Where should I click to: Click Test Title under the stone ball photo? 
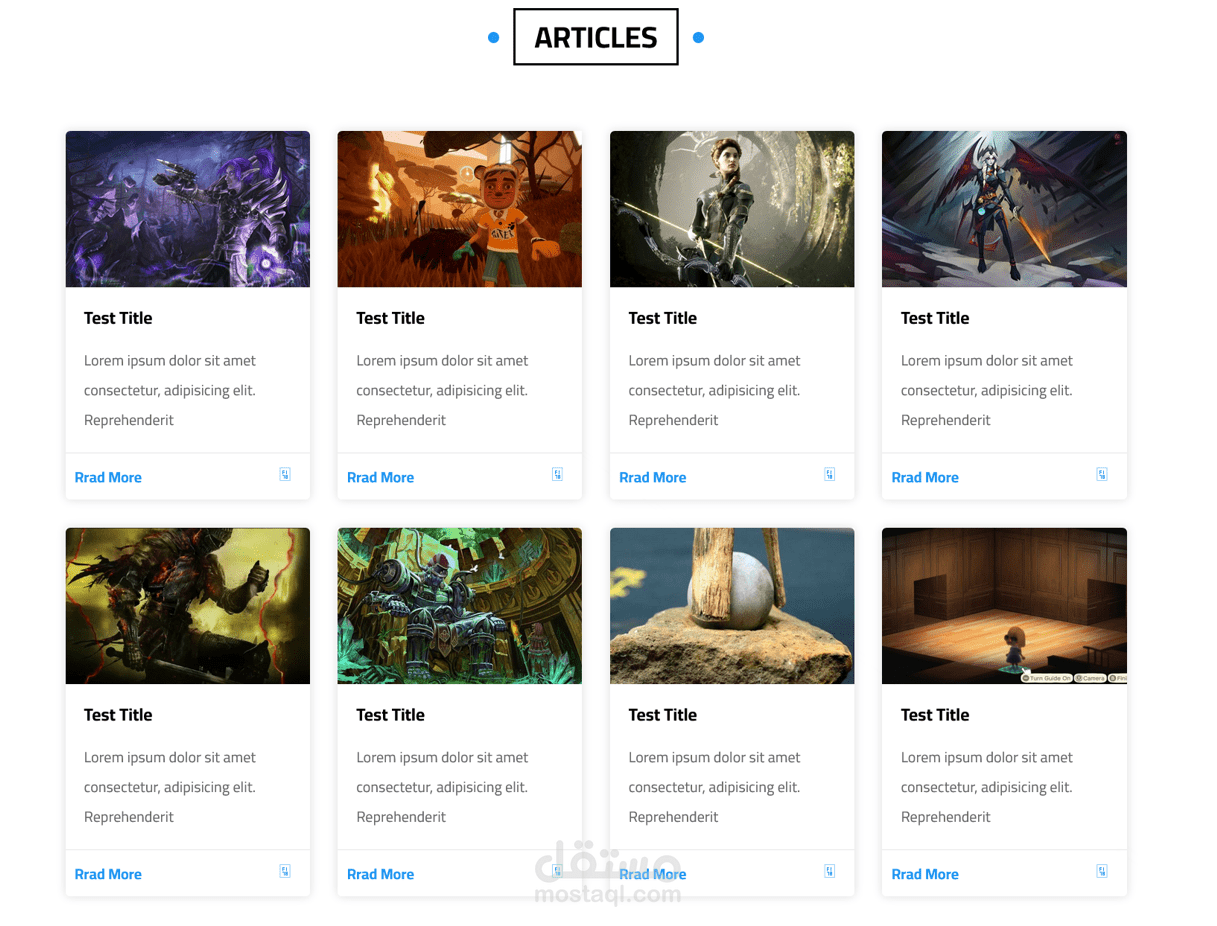(x=662, y=715)
